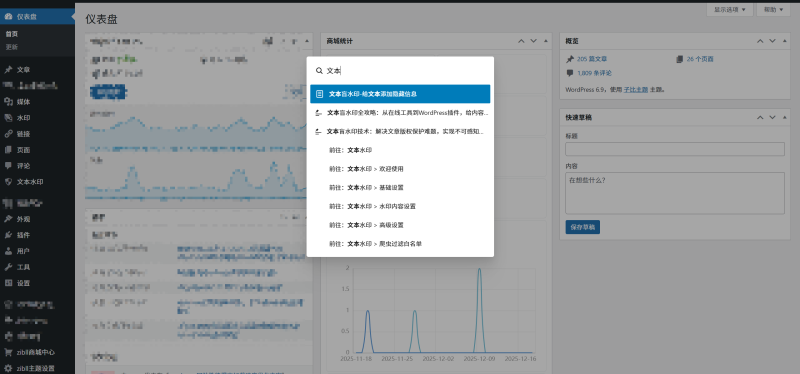Click the zibll商城中心 cart icon
The width and height of the screenshot is (800, 374).
pos(8,352)
